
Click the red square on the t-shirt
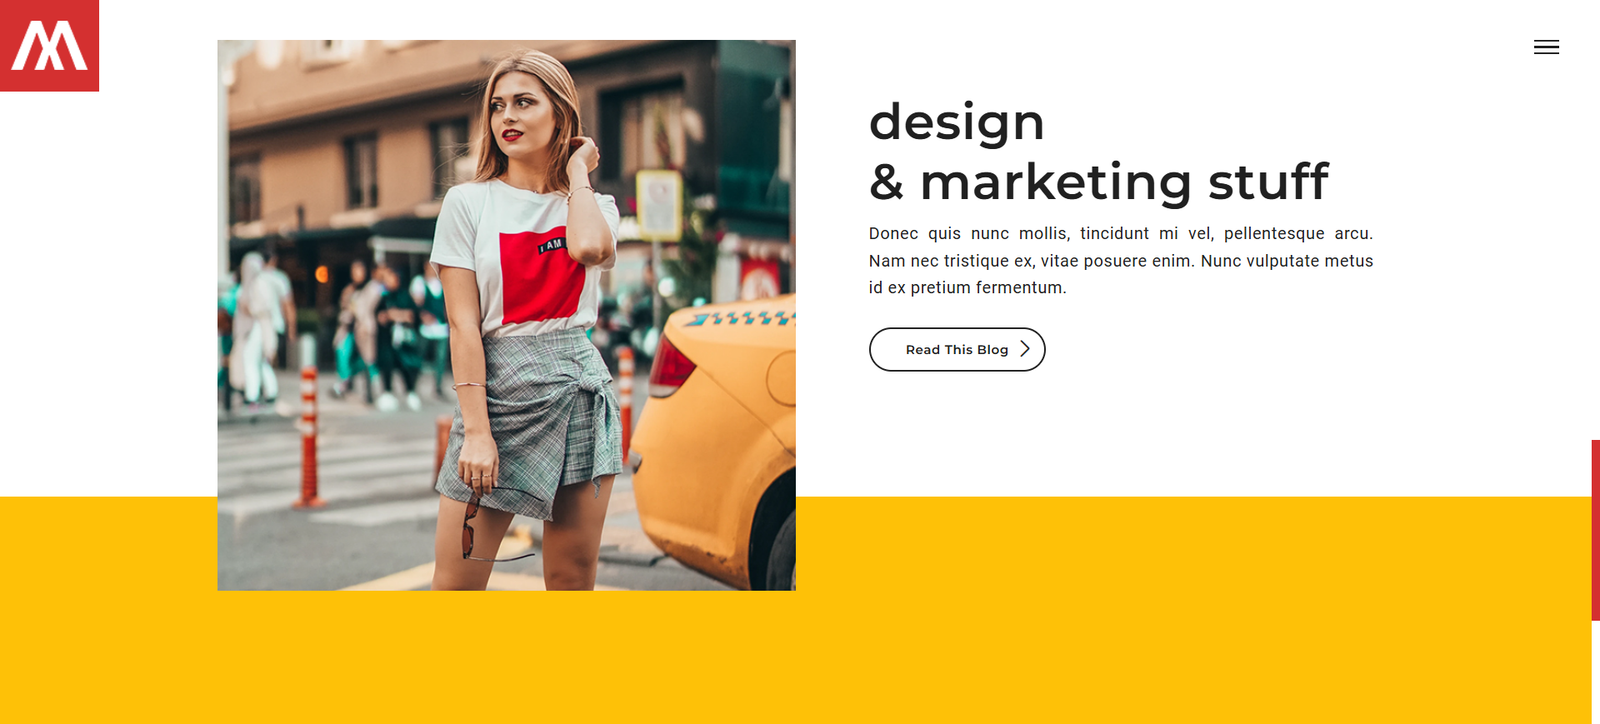tap(542, 277)
